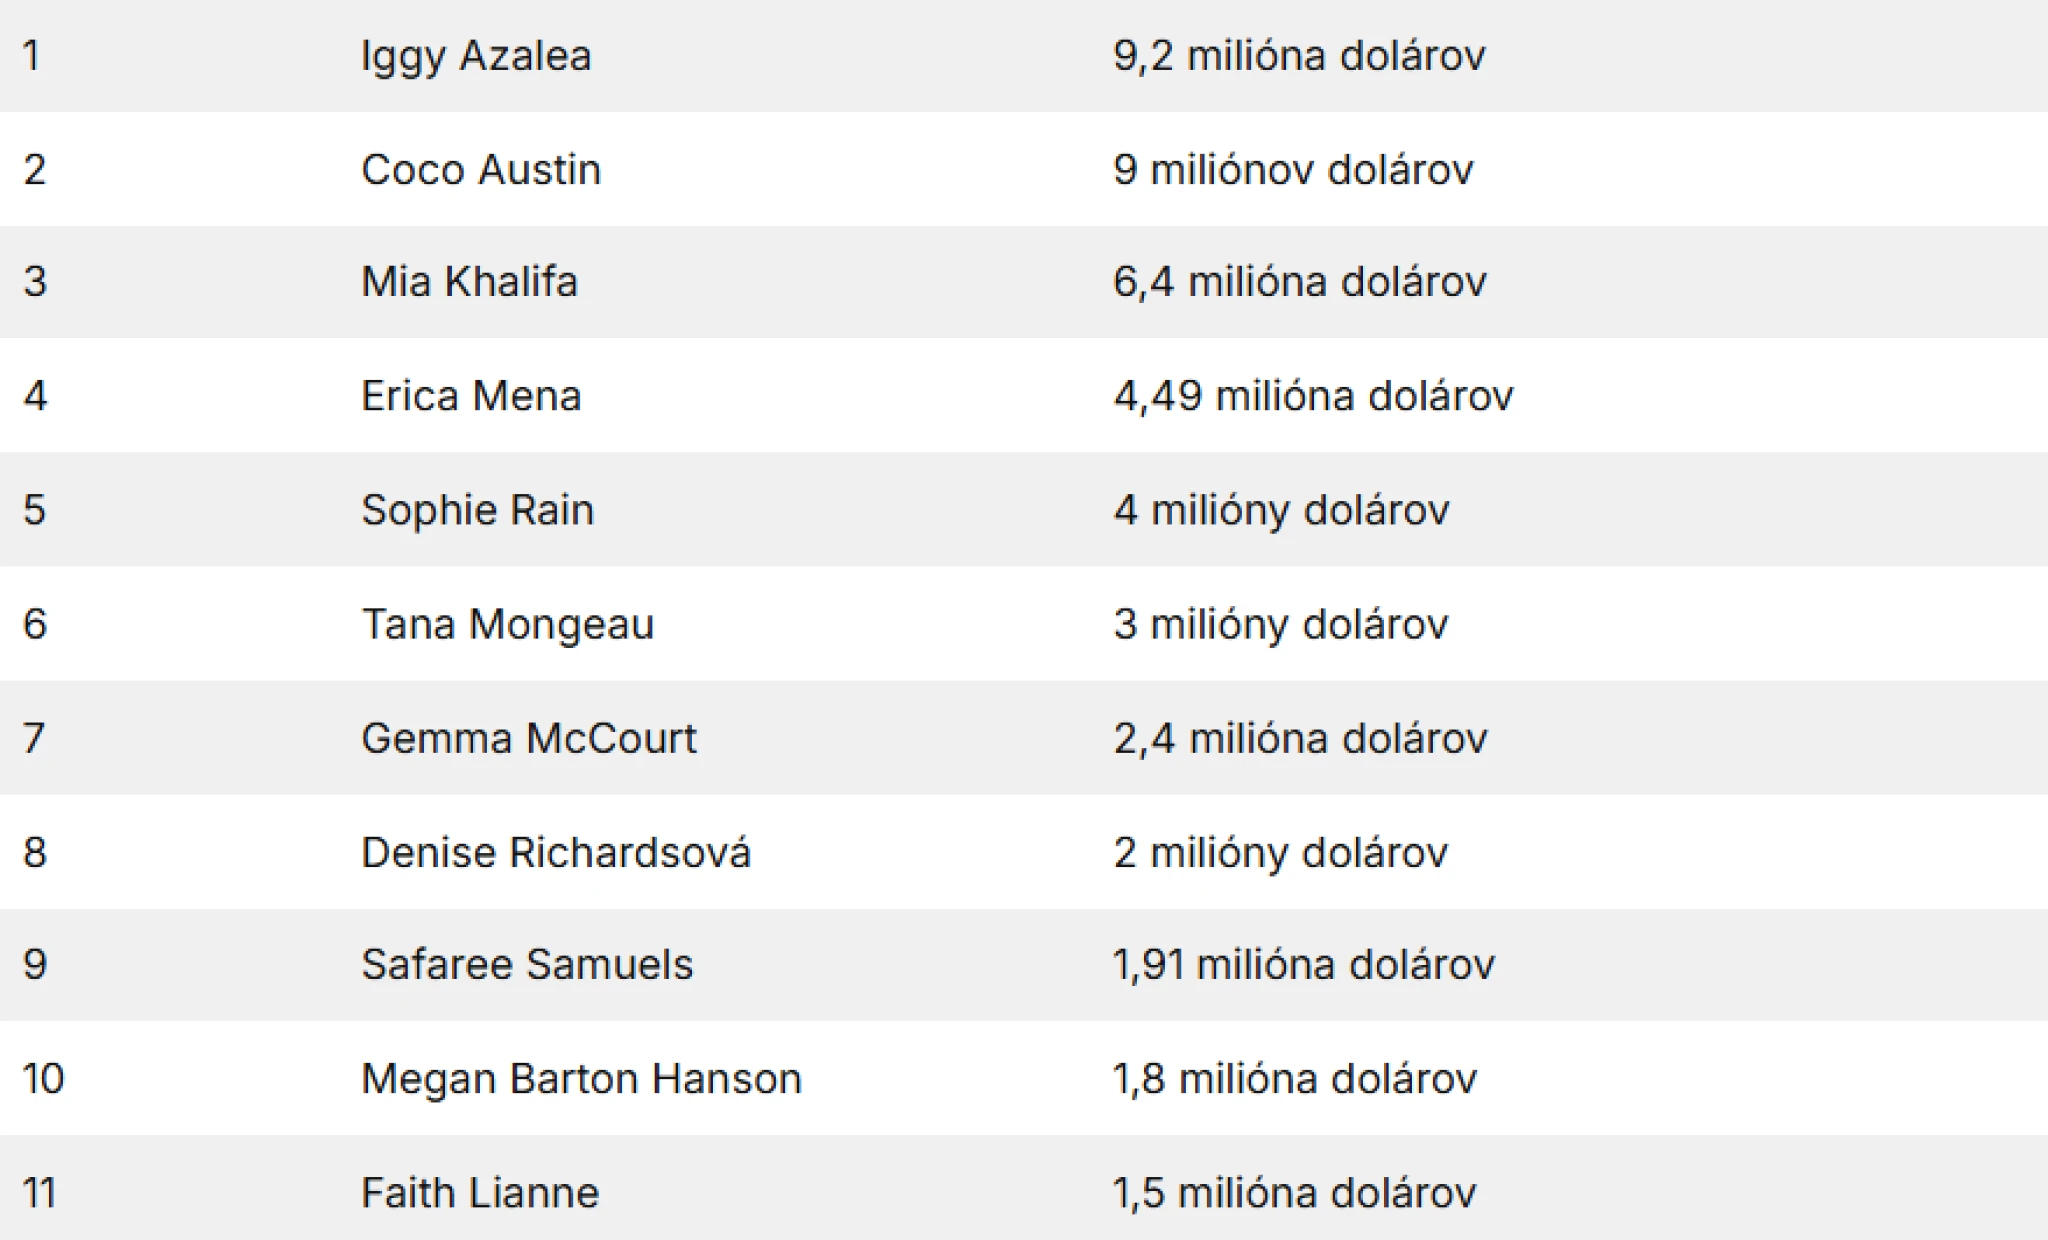The width and height of the screenshot is (2048, 1240).
Task: Click Coco Austin in the table
Action: (481, 170)
